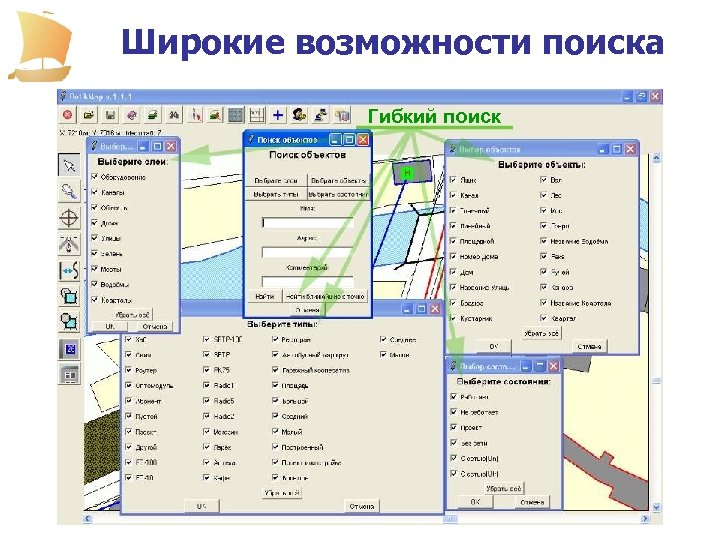This screenshot has height=540, width=720.
Task: Toggle the Кустарник object checkbox
Action: tap(453, 318)
